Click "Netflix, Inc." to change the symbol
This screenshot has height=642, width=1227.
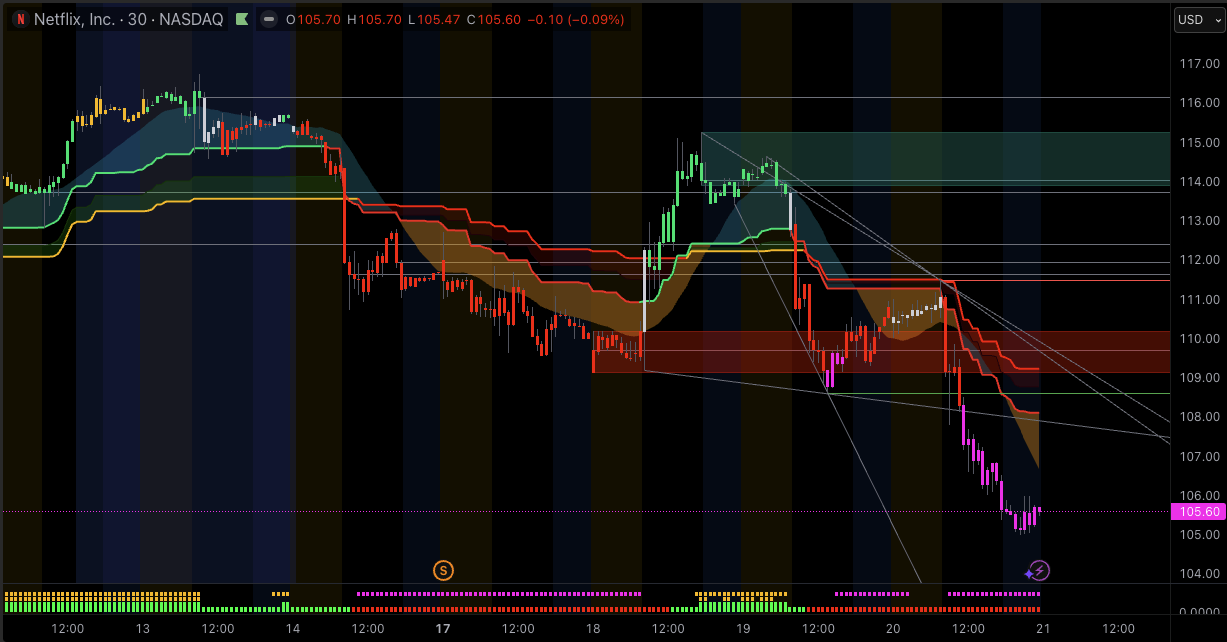(x=75, y=19)
